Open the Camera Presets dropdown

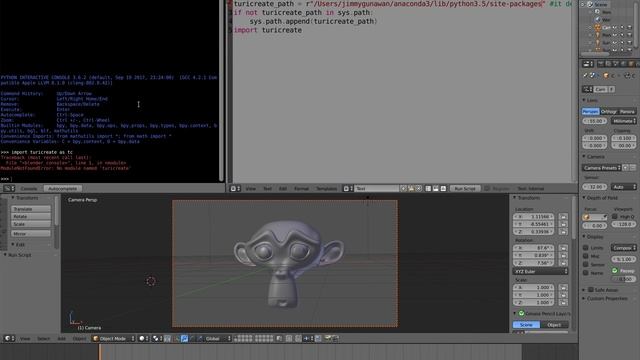602,168
